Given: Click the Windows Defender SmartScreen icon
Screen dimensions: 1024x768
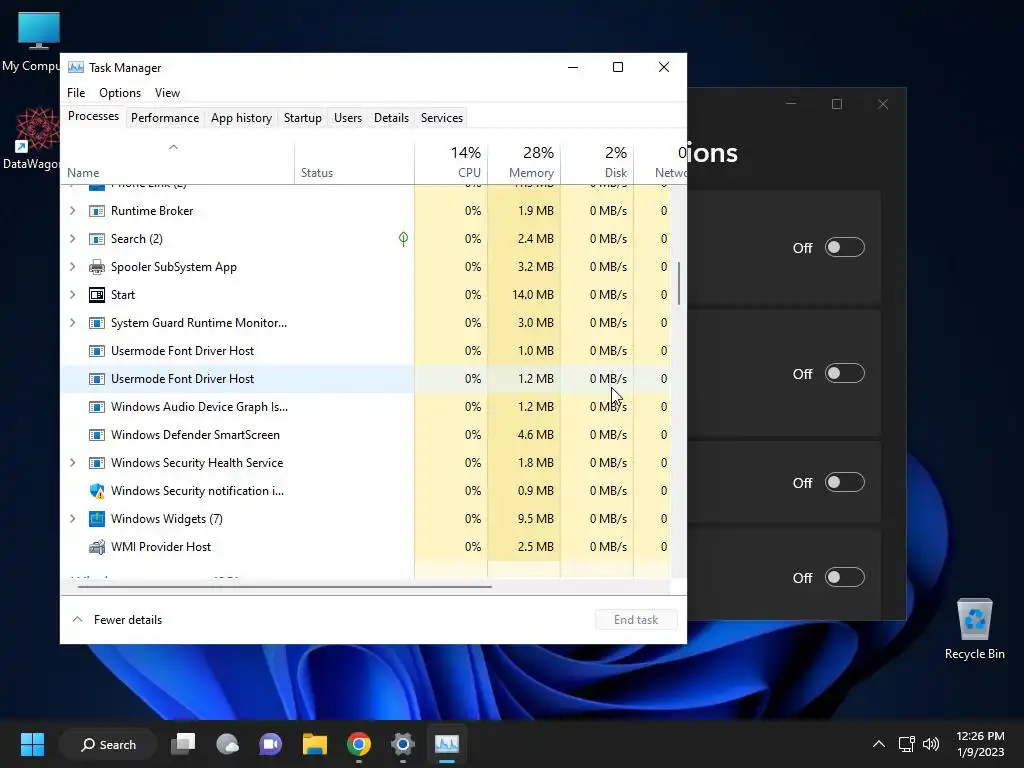Looking at the screenshot, I should coord(97,435).
